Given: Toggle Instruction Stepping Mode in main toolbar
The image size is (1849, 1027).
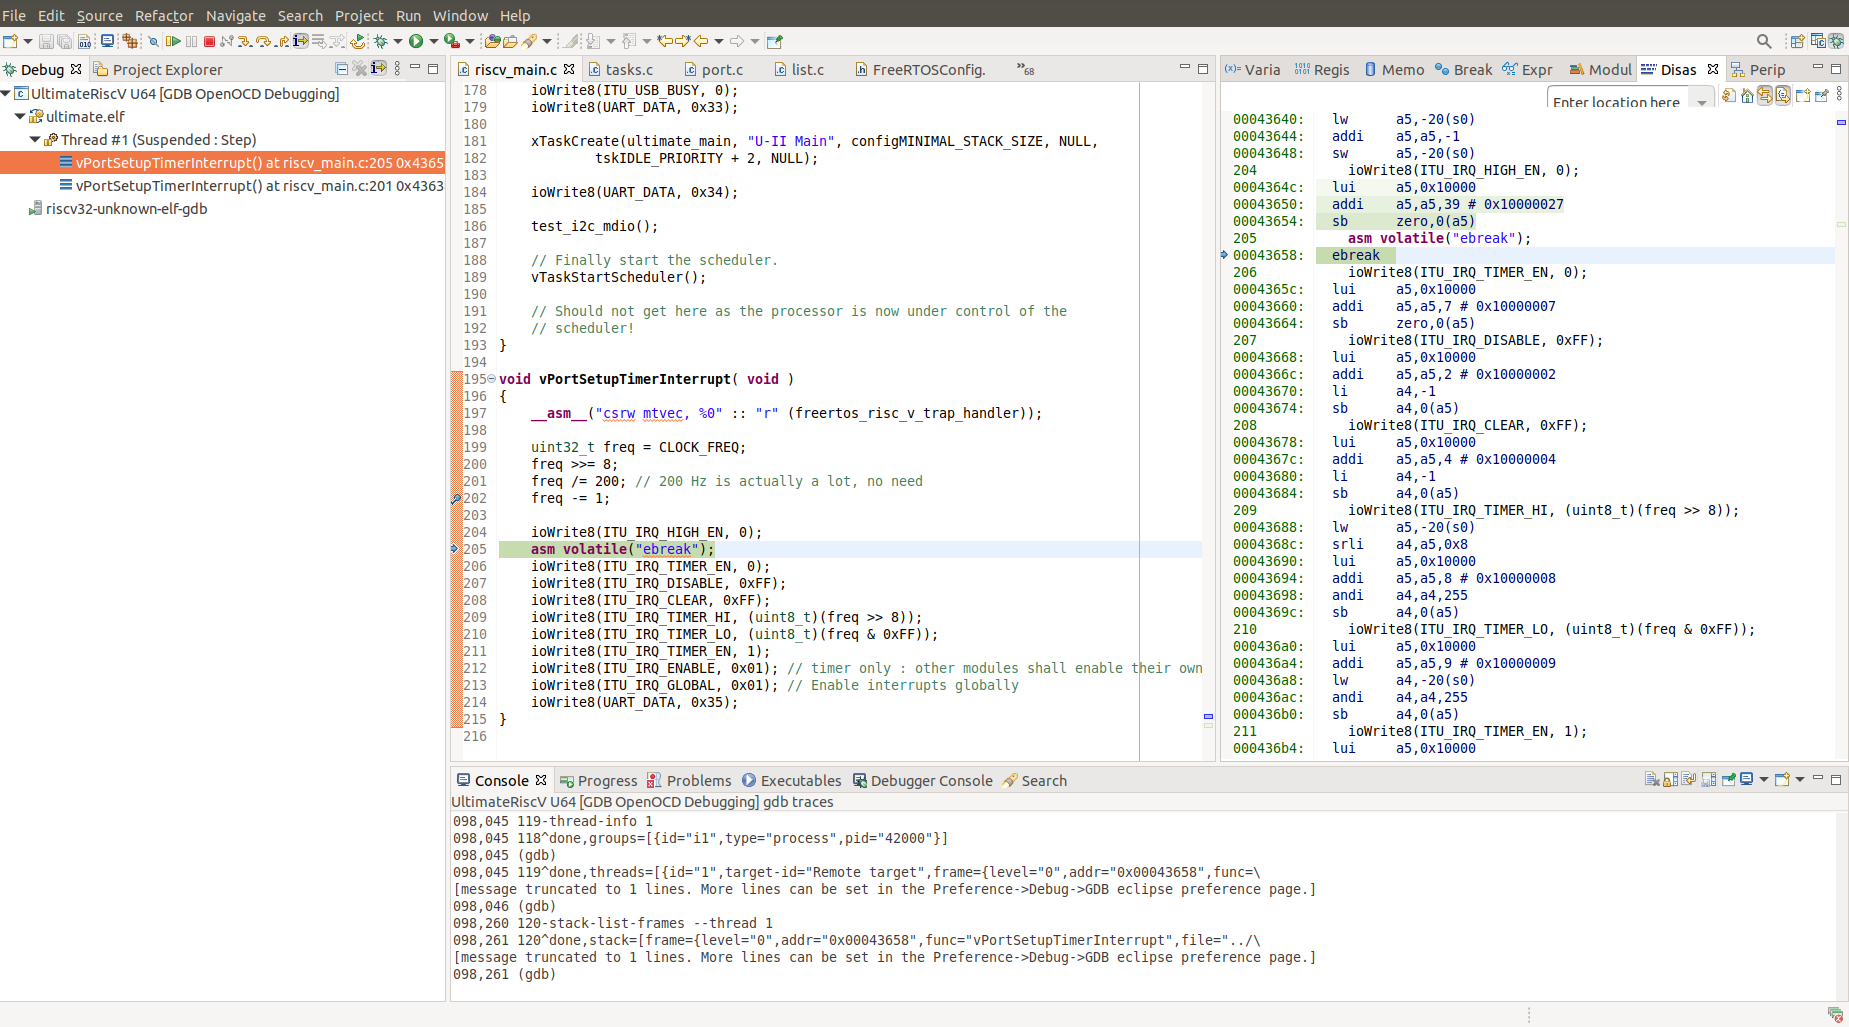Looking at the screenshot, I should click(300, 41).
